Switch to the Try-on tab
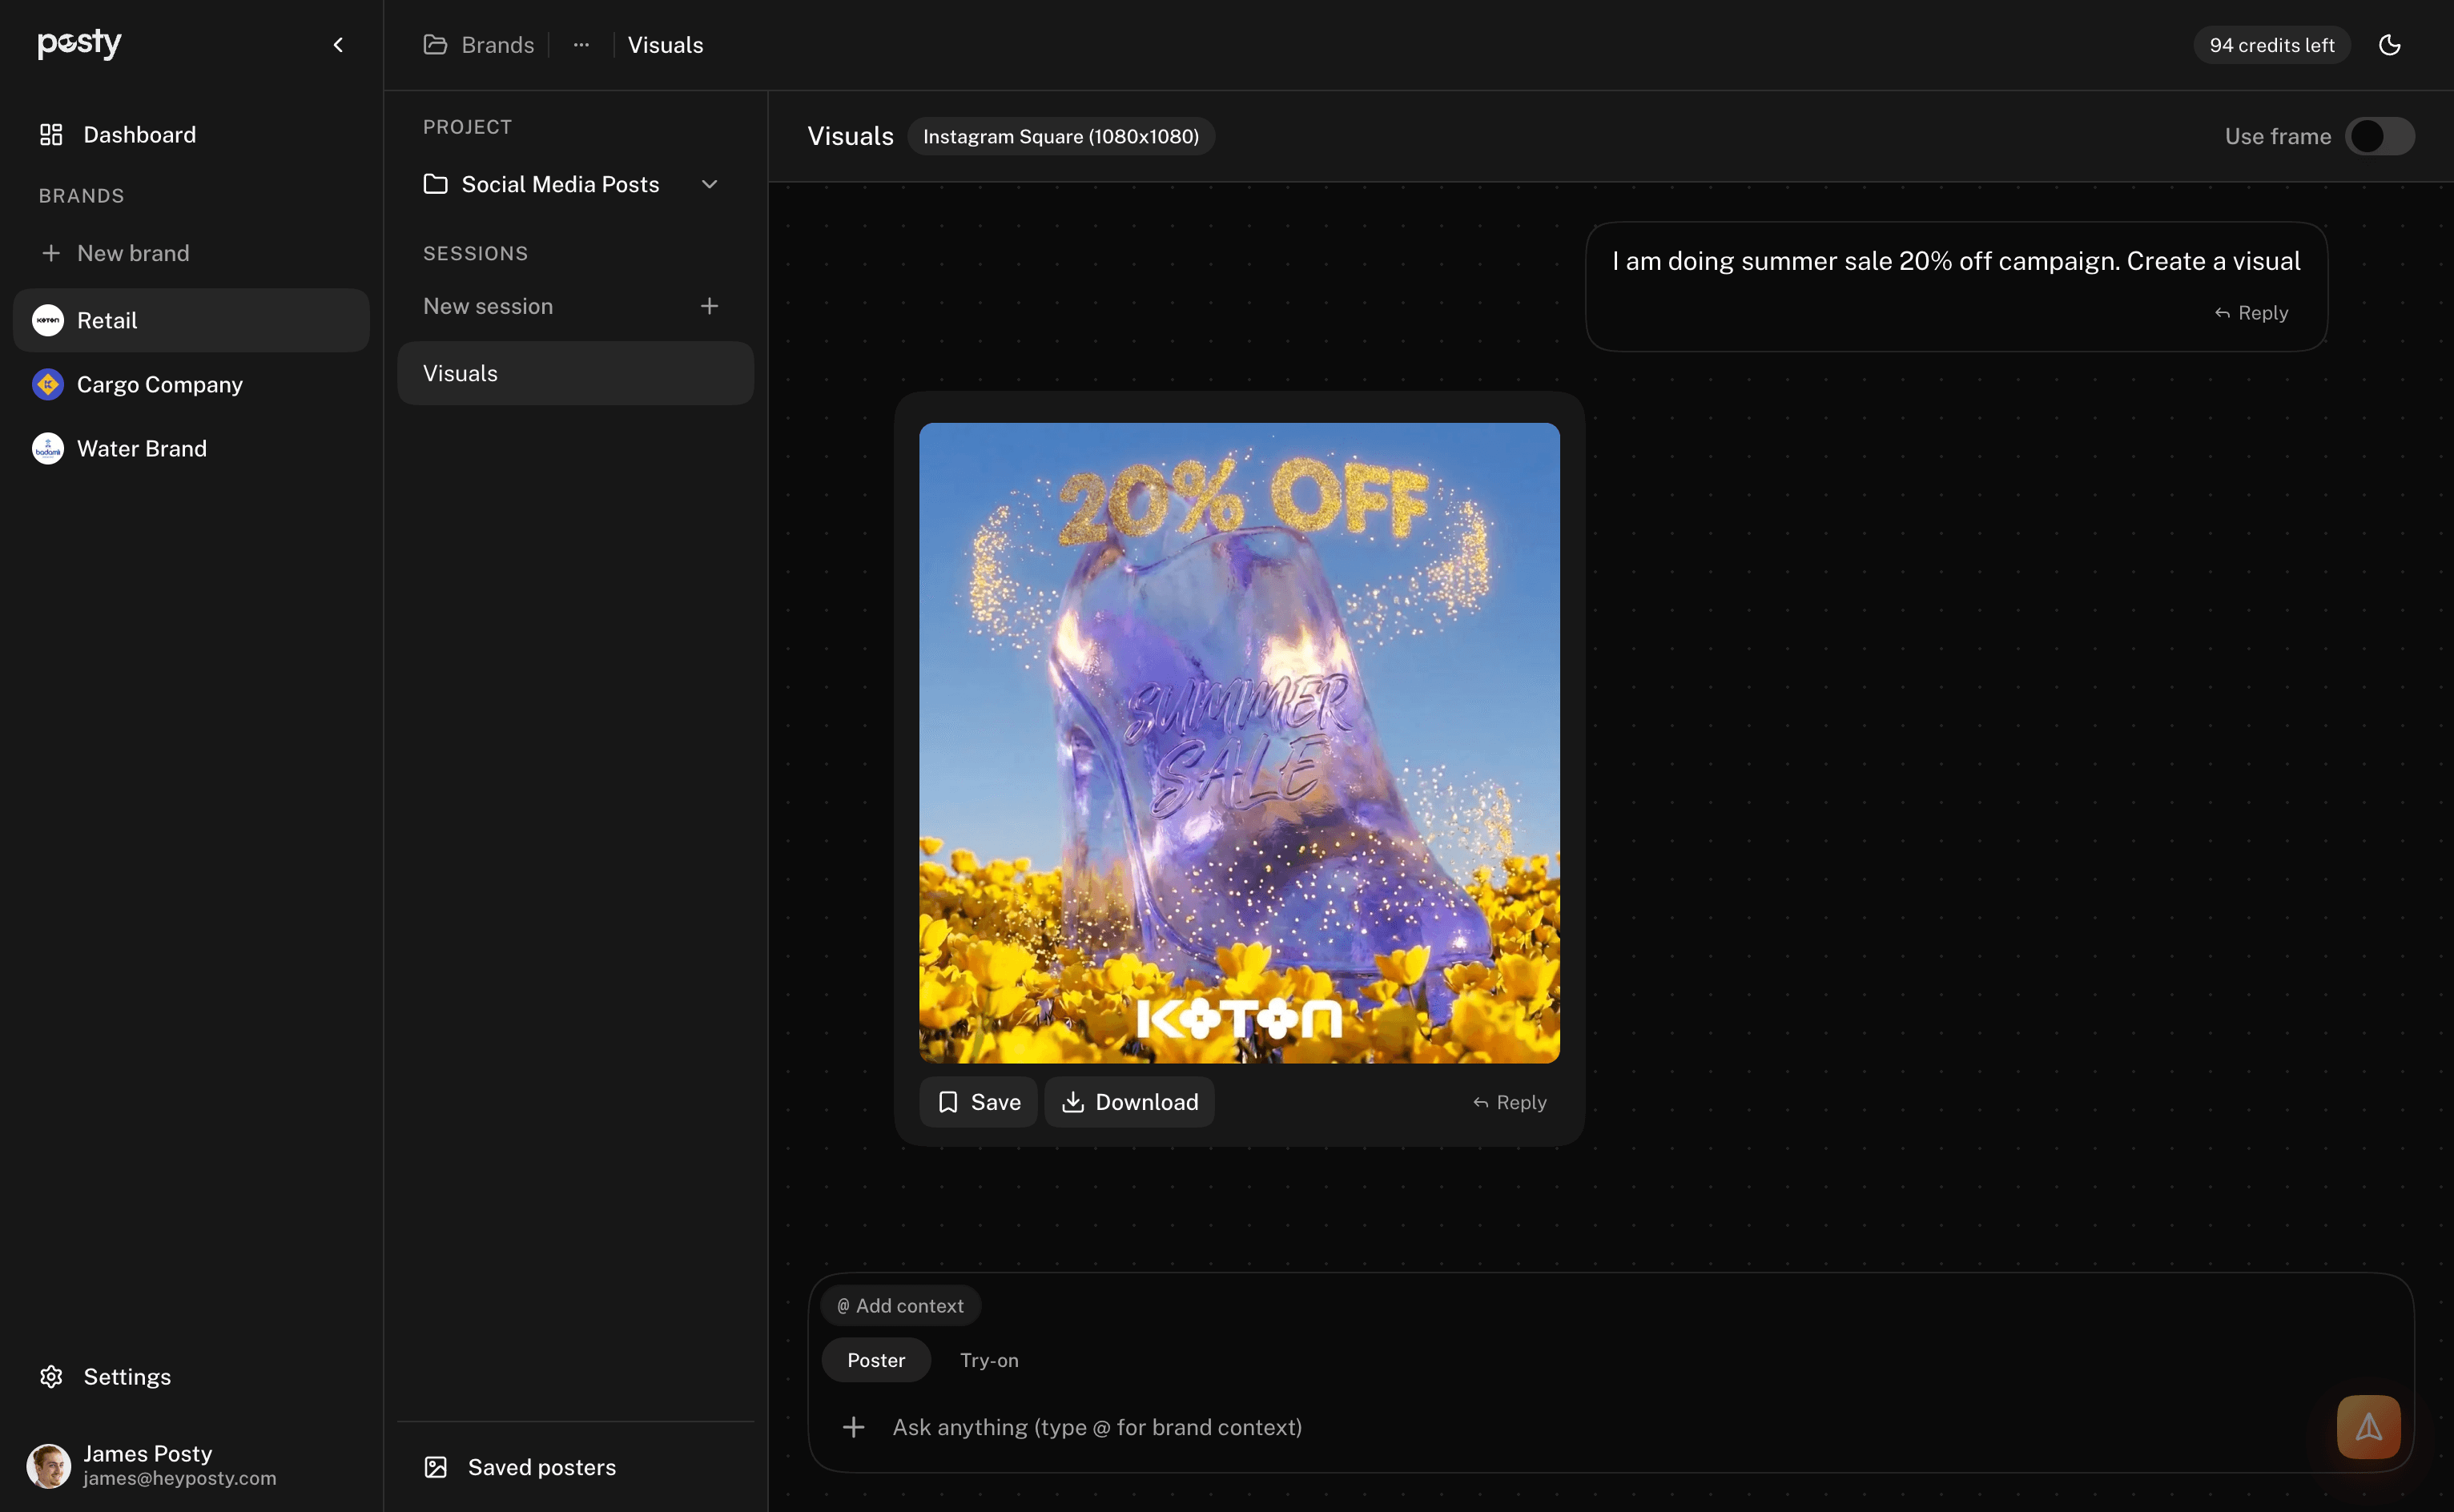 click(x=989, y=1360)
